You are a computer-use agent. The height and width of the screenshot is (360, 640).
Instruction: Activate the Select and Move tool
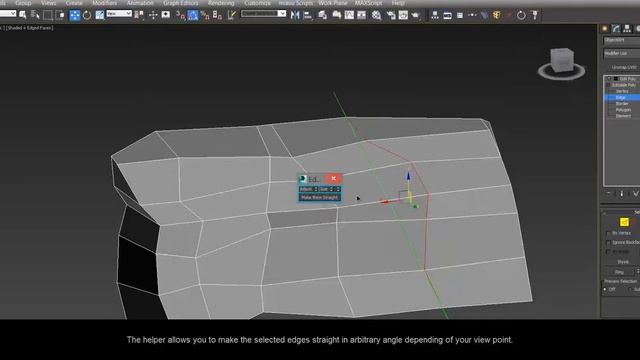click(75, 15)
